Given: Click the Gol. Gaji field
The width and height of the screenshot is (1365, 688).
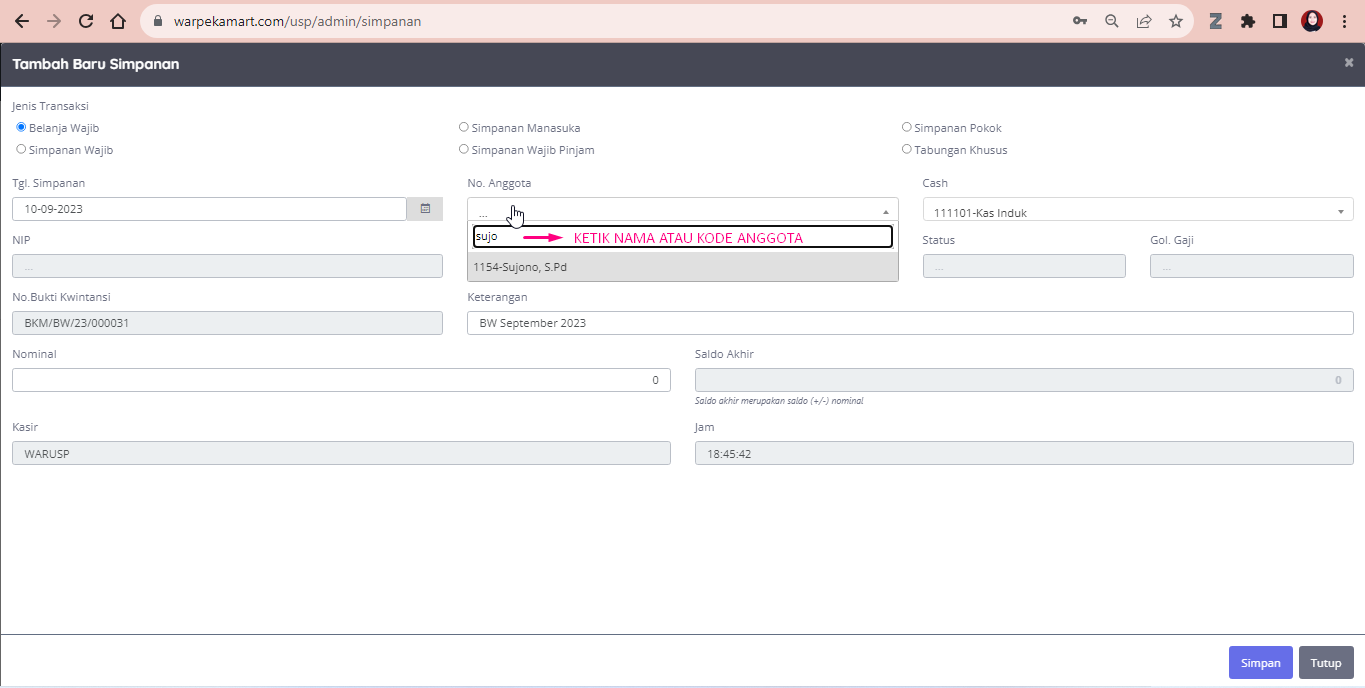Looking at the screenshot, I should [x=1252, y=266].
